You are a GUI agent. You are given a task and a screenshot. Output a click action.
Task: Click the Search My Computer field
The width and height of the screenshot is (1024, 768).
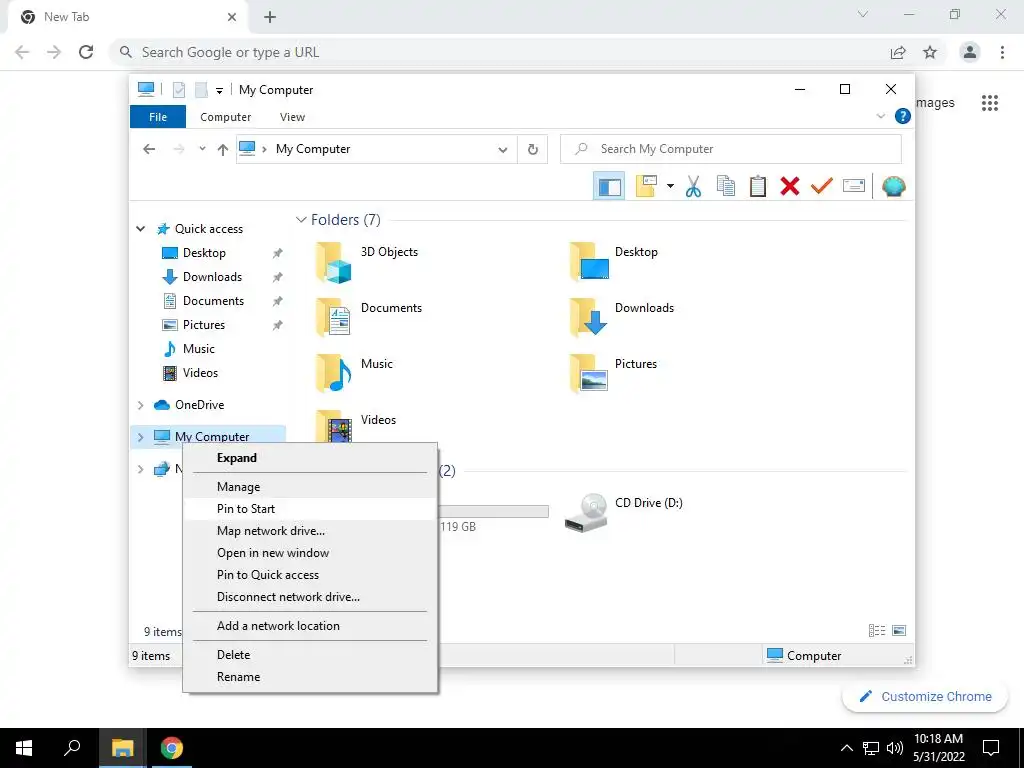point(731,149)
